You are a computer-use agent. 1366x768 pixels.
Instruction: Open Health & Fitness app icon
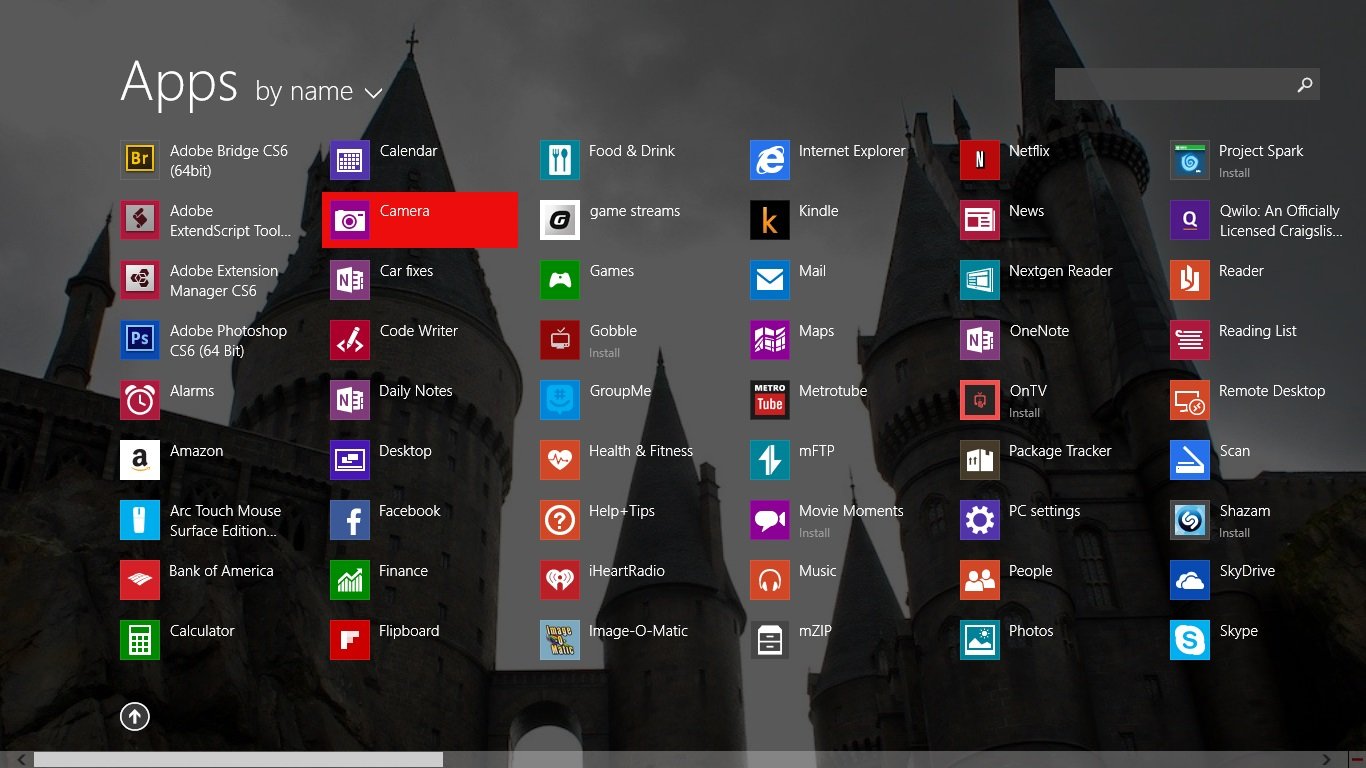[560, 460]
